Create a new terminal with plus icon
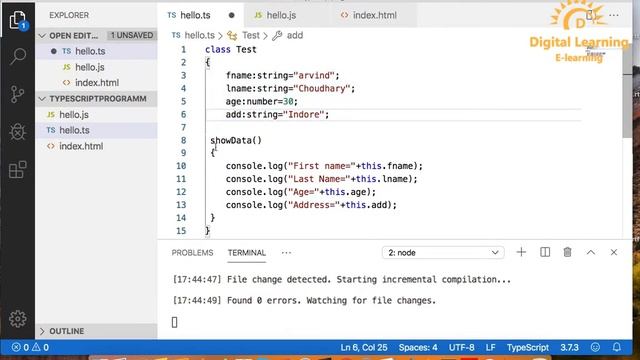The width and height of the screenshot is (640, 360). click(x=521, y=252)
